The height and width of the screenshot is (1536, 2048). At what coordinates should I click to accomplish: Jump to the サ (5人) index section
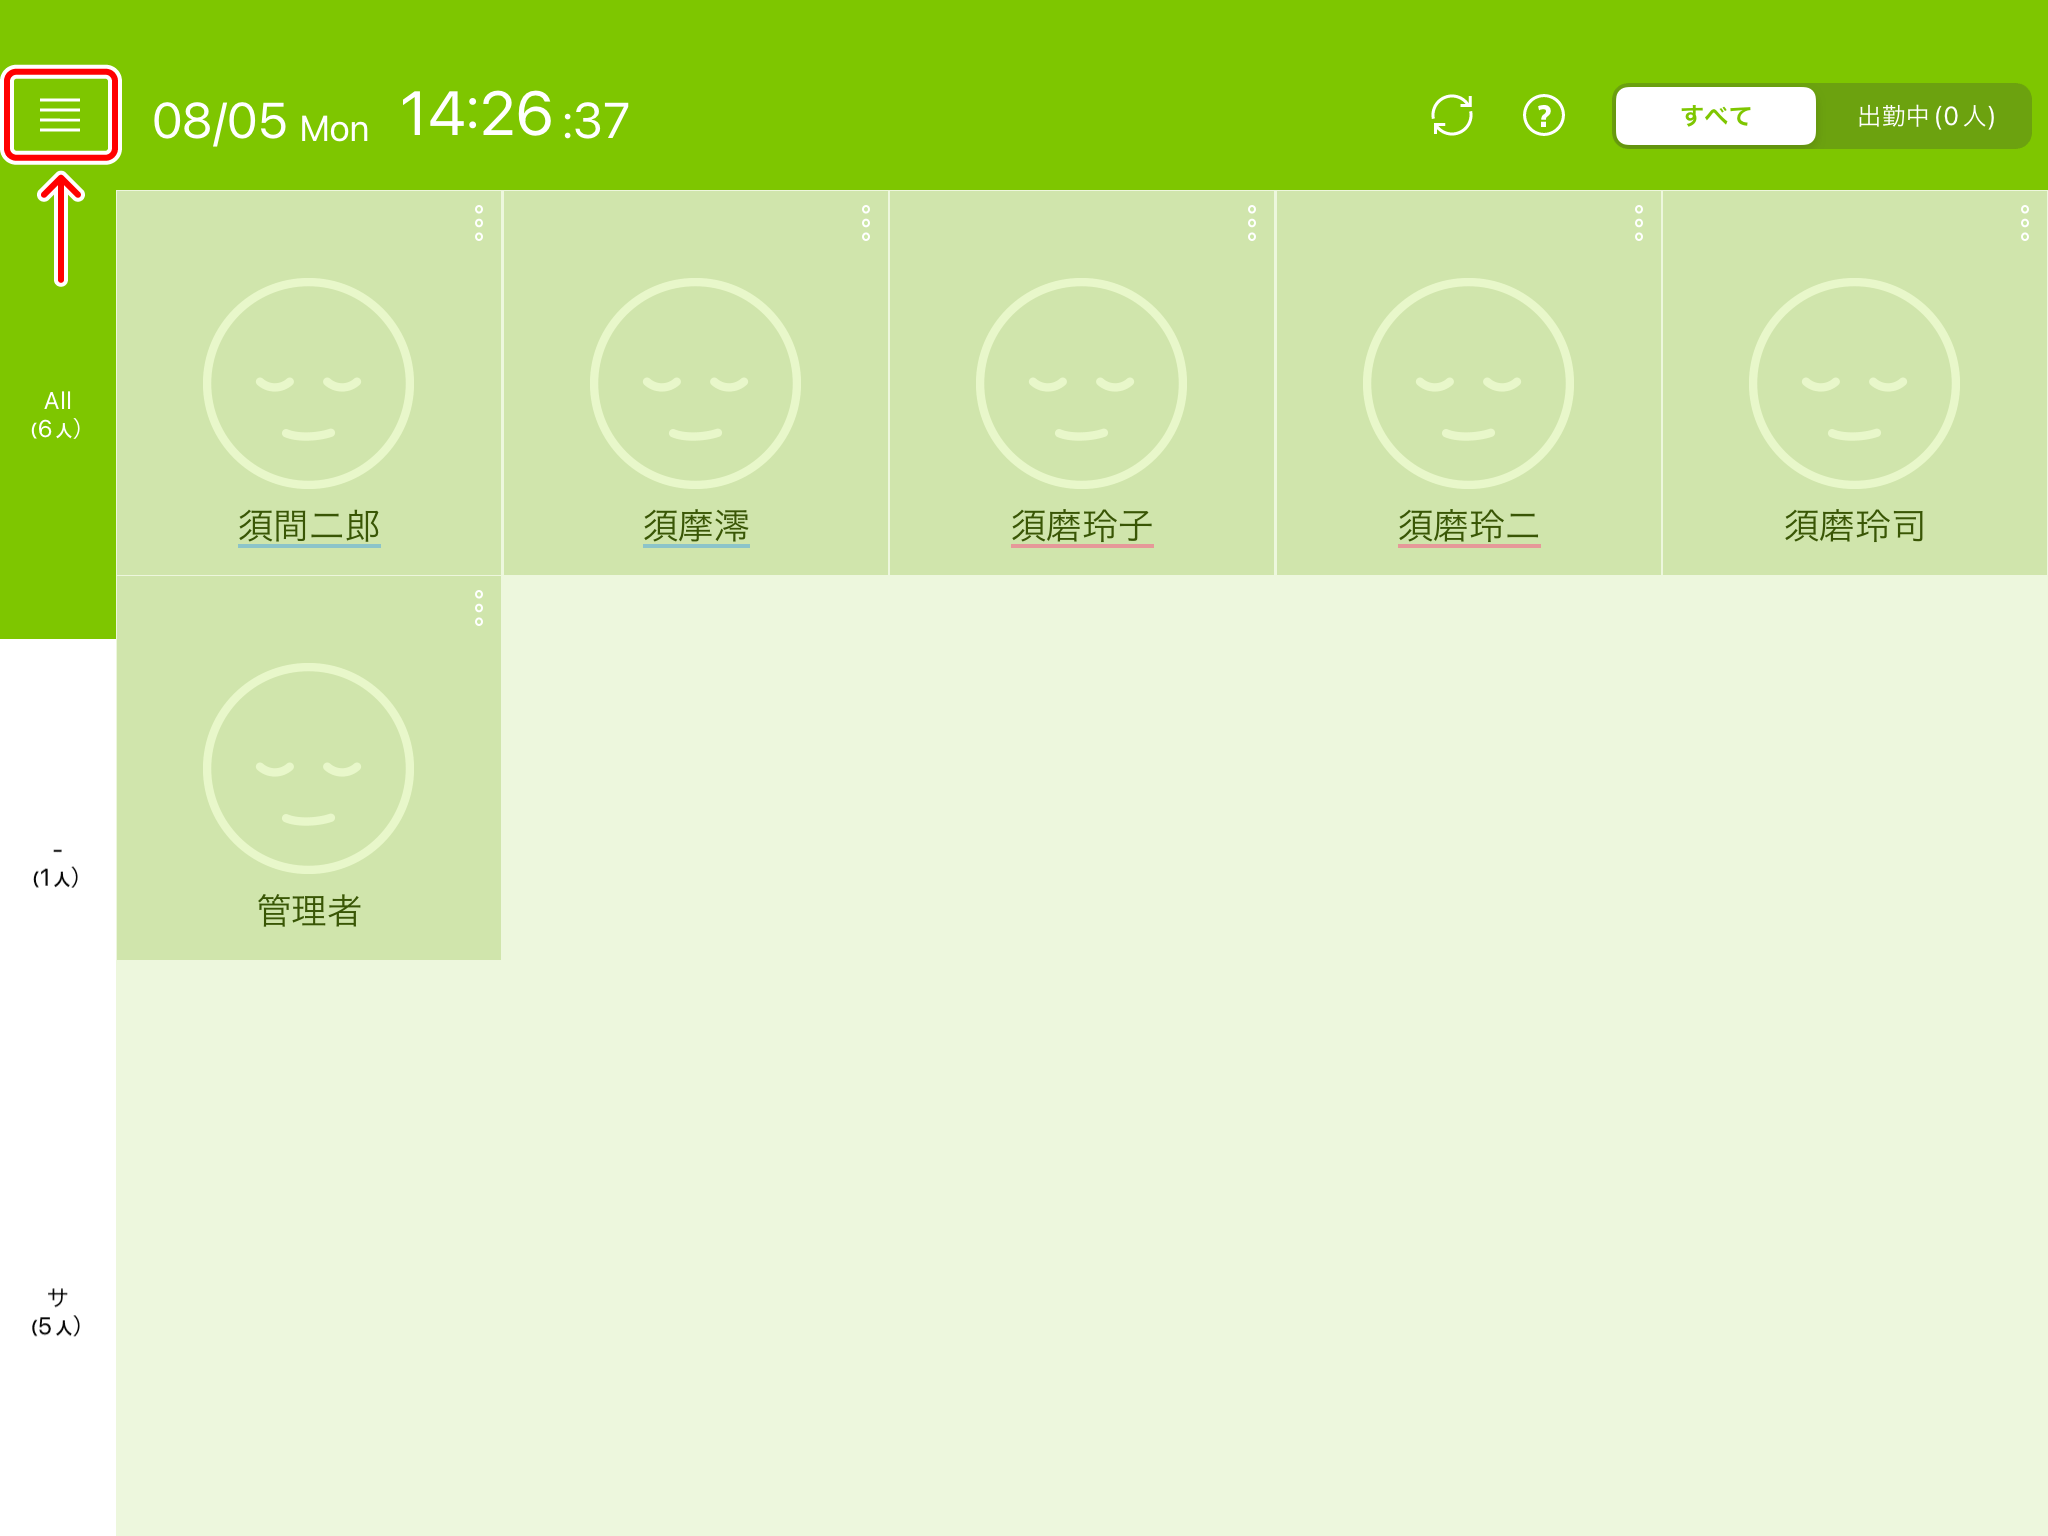tap(56, 1310)
